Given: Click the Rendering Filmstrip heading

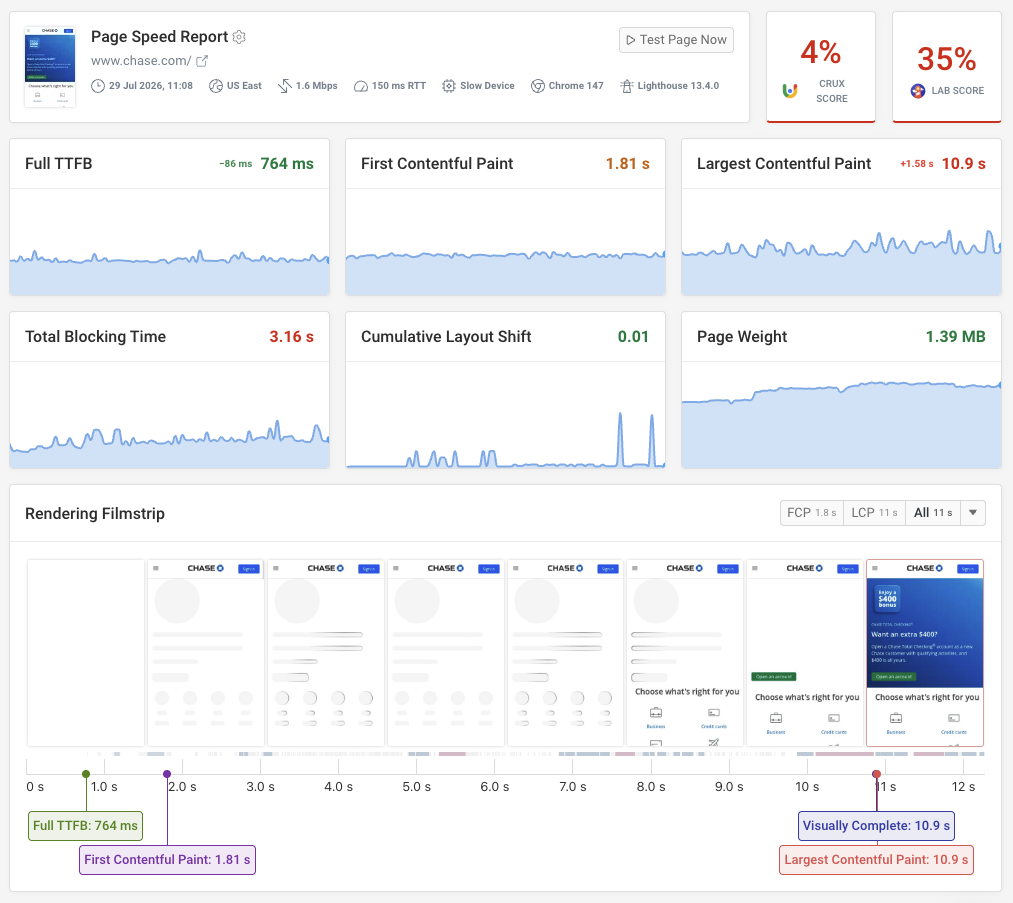Looking at the screenshot, I should coord(95,514).
